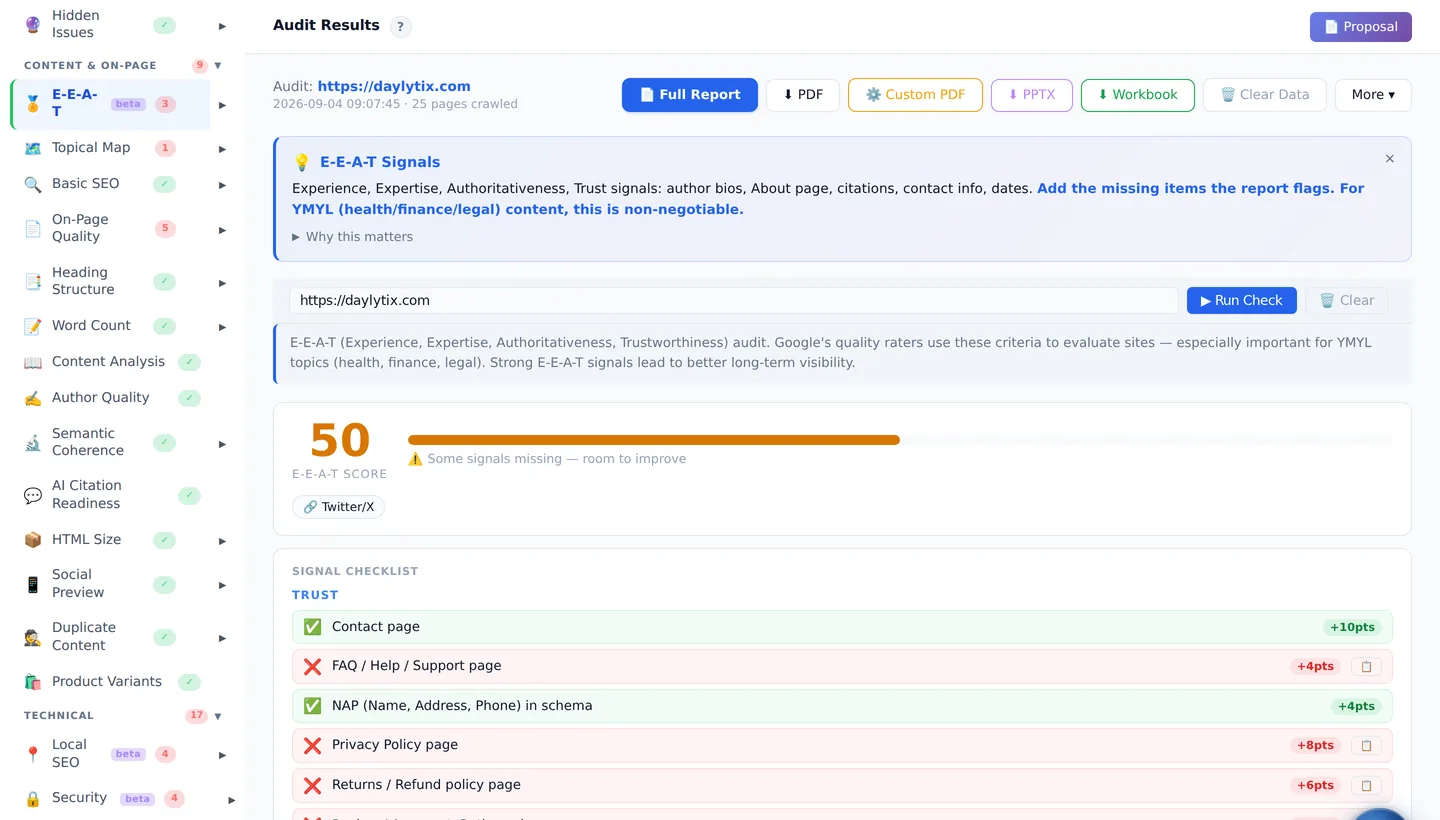Expand the Word Count submenu arrow
This screenshot has height=820, width=1440.
222,327
